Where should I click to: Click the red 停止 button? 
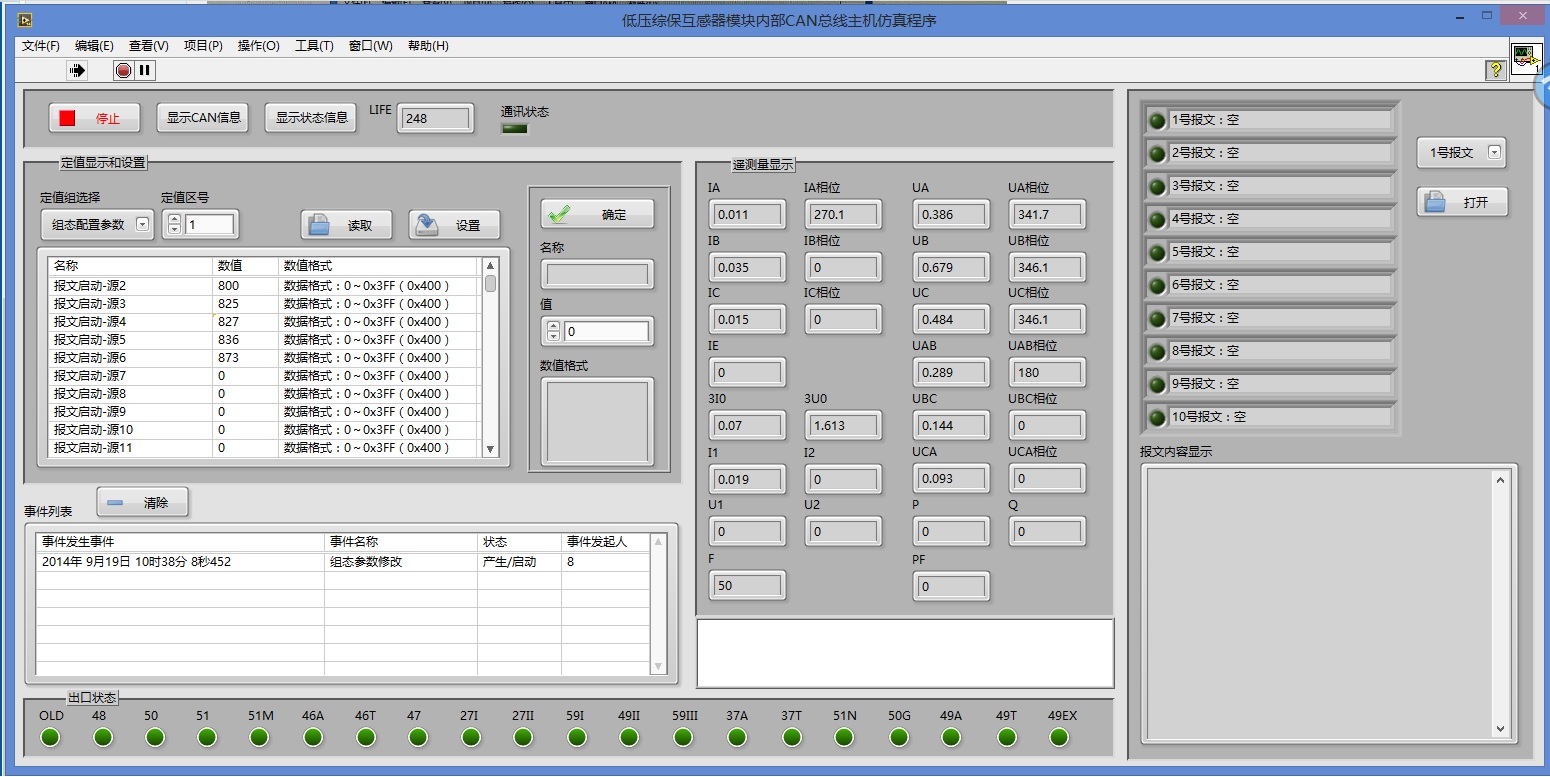point(95,118)
